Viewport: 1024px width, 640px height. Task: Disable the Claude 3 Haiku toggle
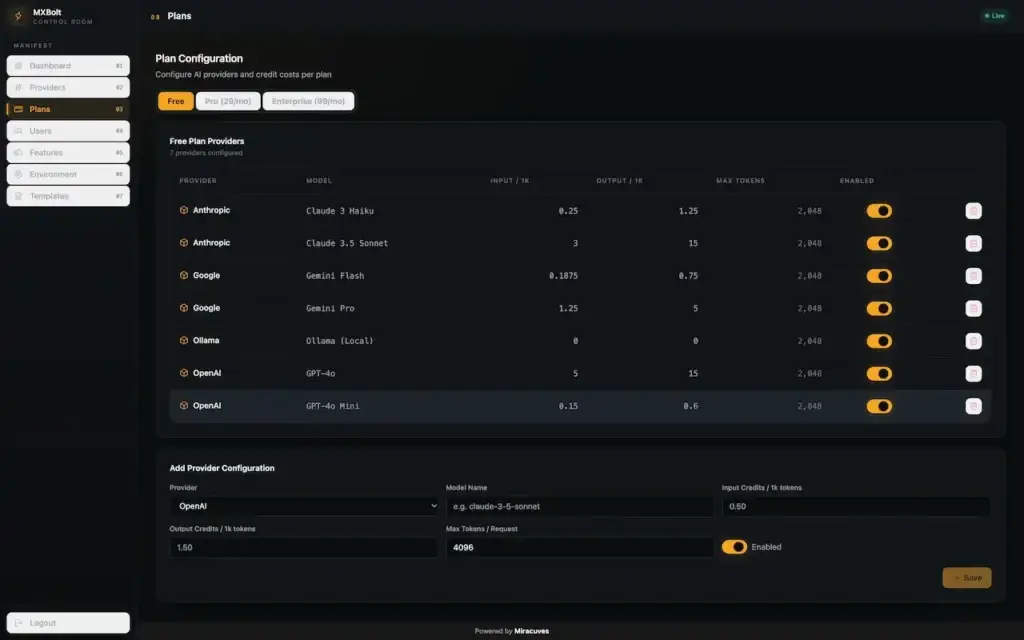pos(879,211)
